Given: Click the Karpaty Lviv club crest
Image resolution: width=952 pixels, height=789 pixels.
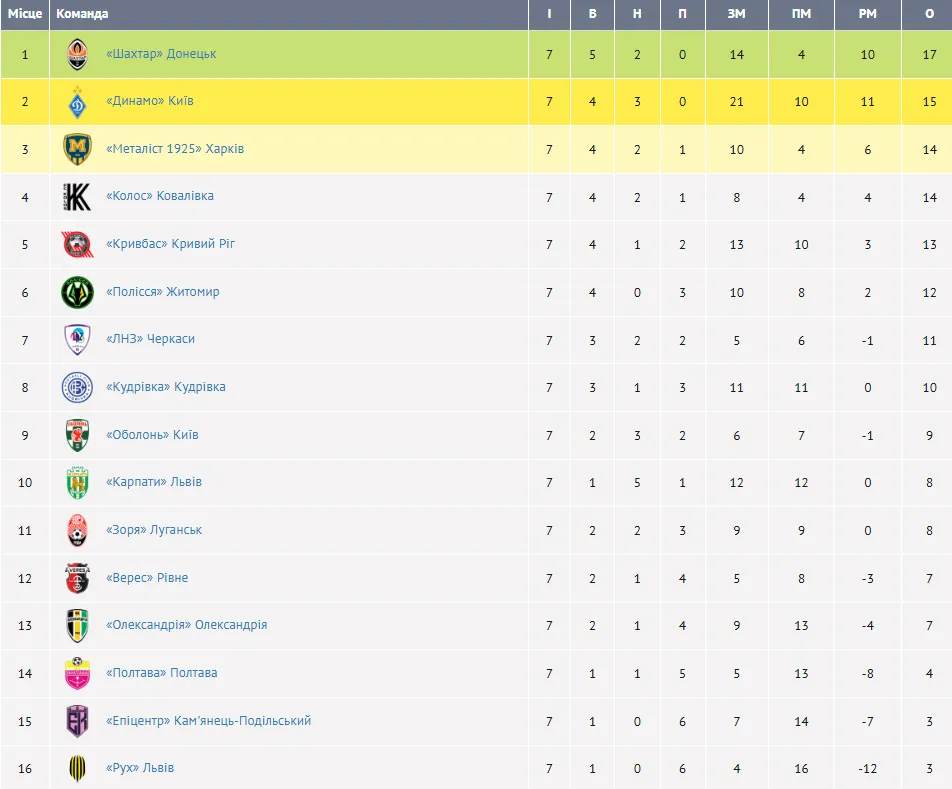Looking at the screenshot, I should (x=77, y=482).
